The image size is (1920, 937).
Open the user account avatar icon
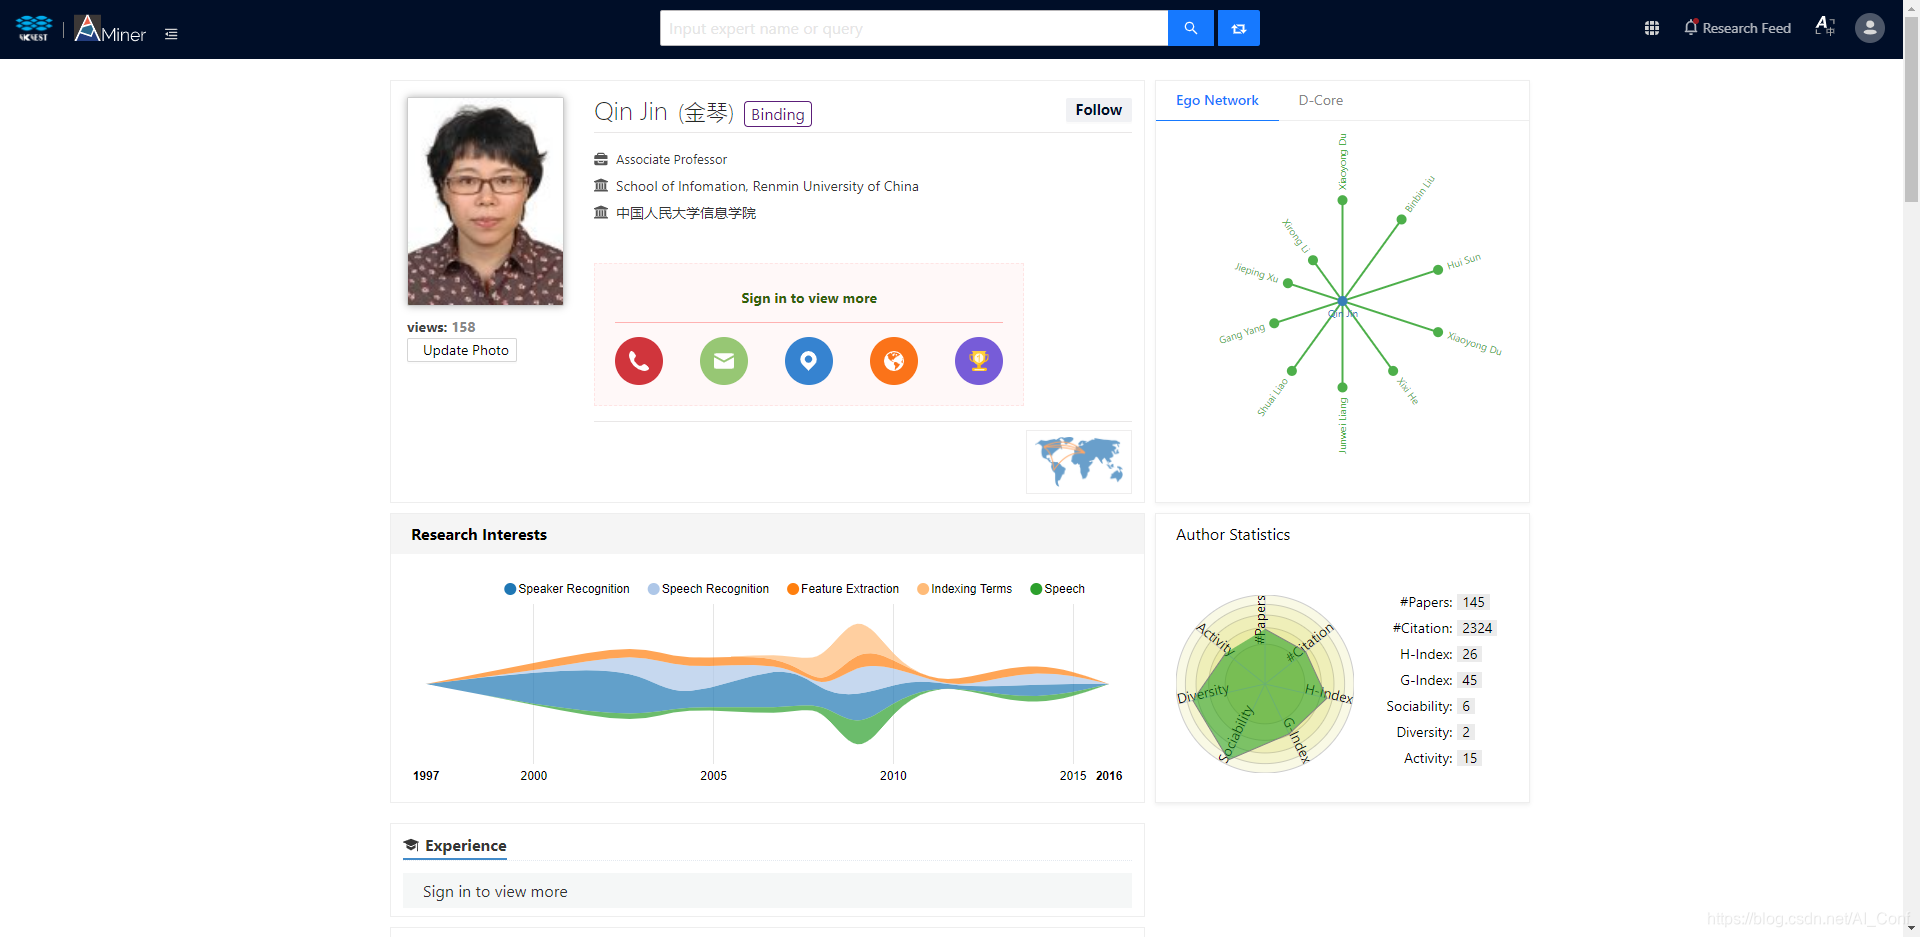point(1870,28)
